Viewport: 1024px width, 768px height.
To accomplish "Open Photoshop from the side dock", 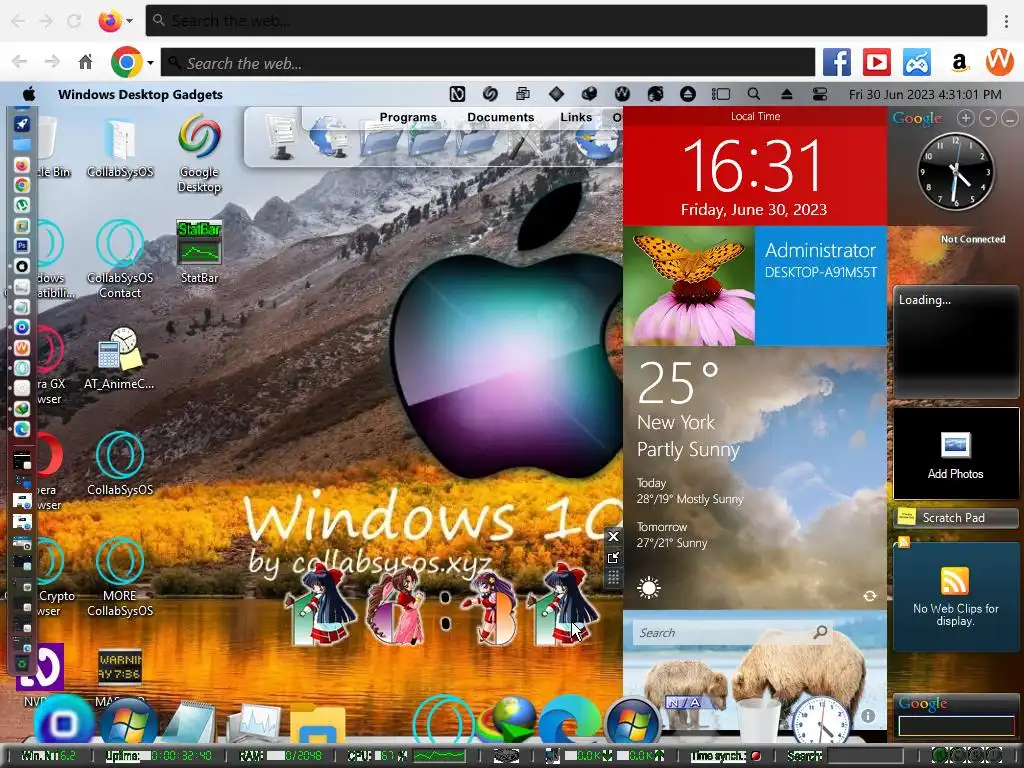I will (22, 246).
